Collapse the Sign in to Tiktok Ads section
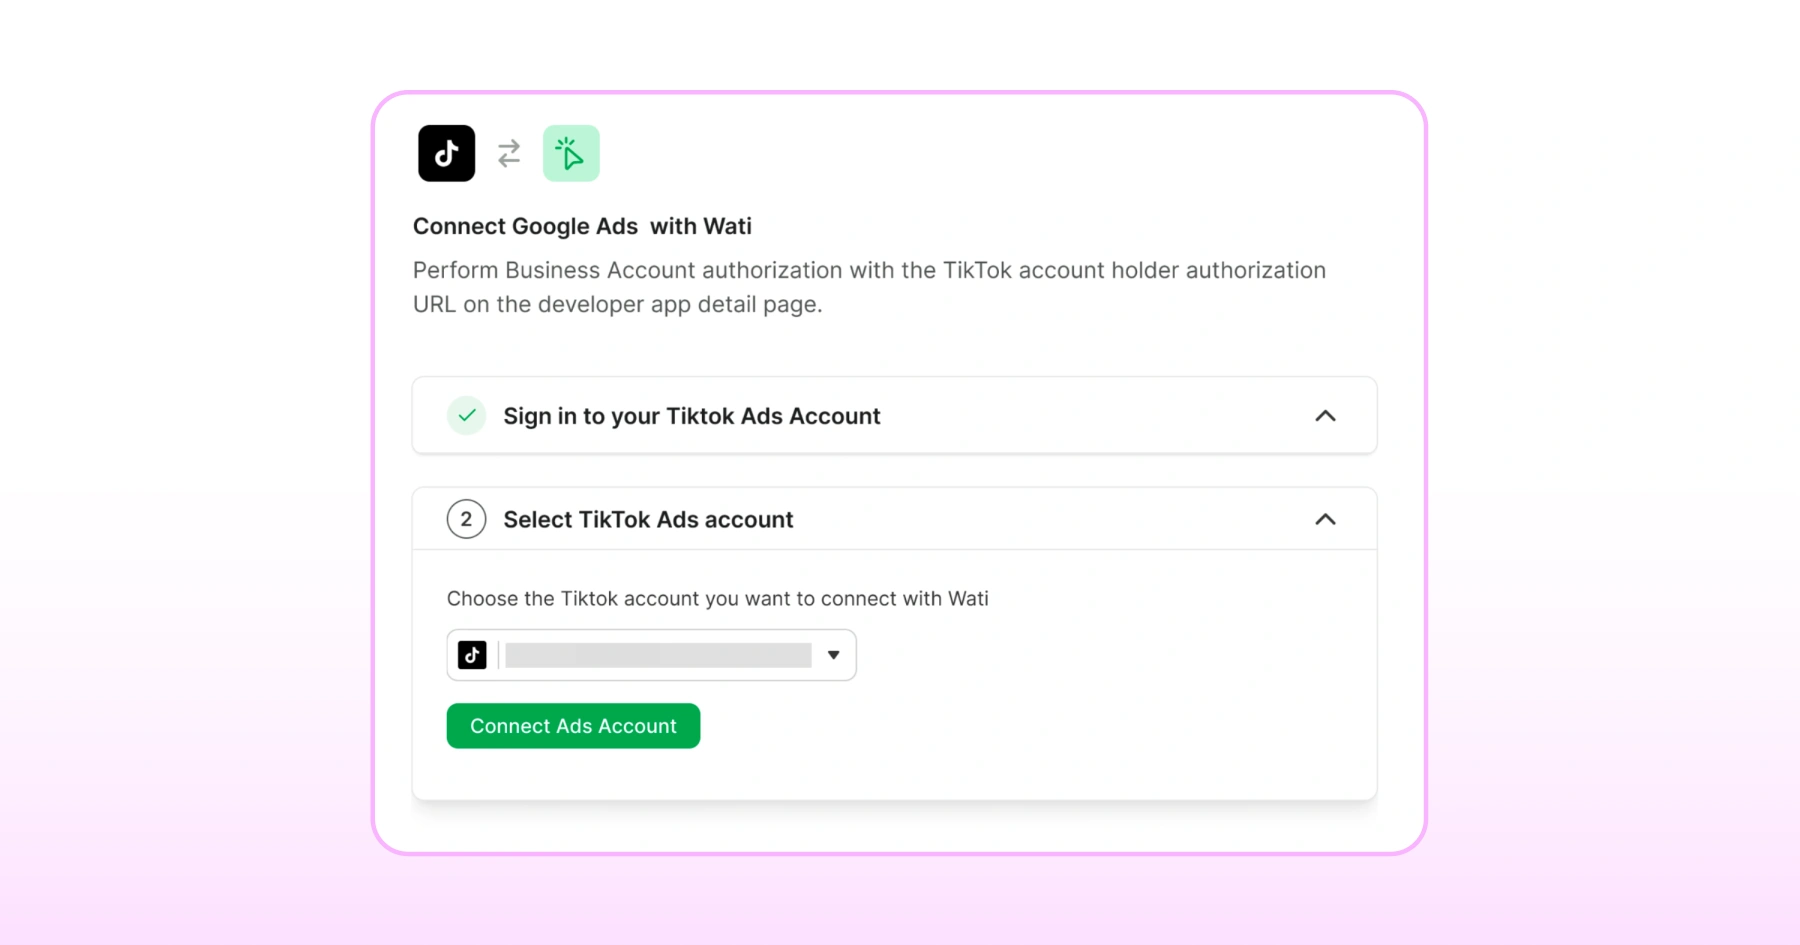The height and width of the screenshot is (945, 1800). pyautogui.click(x=1325, y=416)
